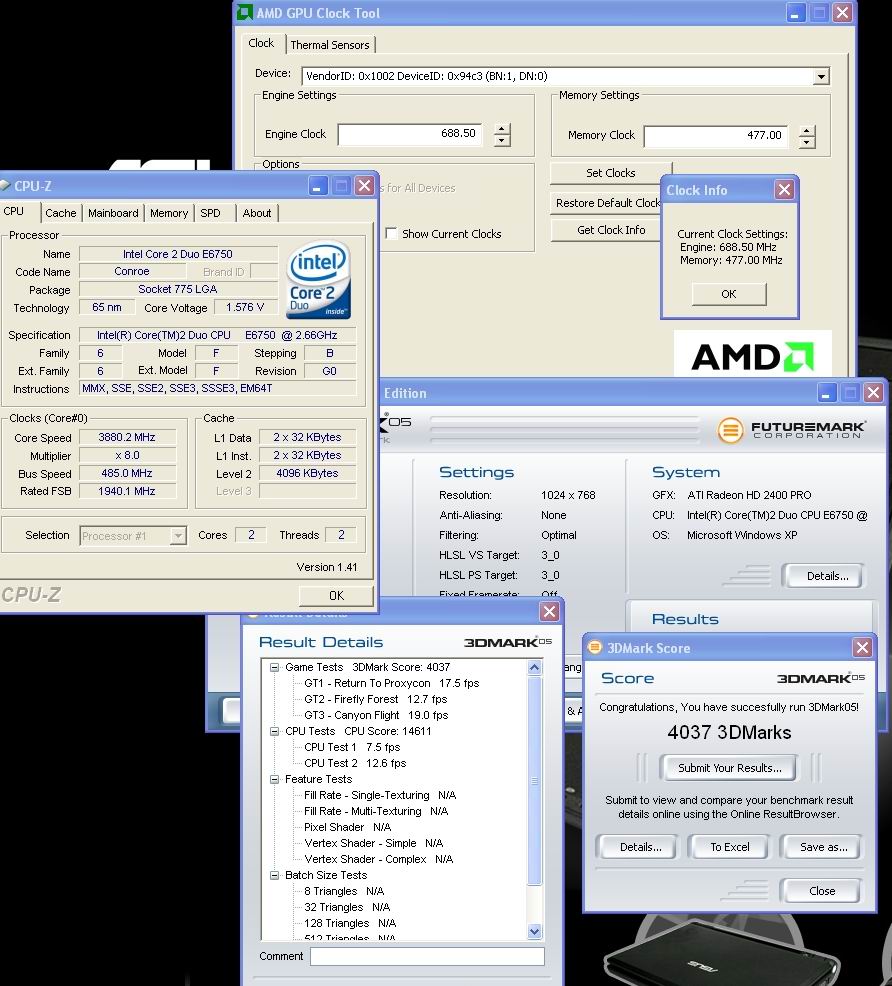Open the Device dropdown in GPU Clock Tool

click(x=821, y=76)
